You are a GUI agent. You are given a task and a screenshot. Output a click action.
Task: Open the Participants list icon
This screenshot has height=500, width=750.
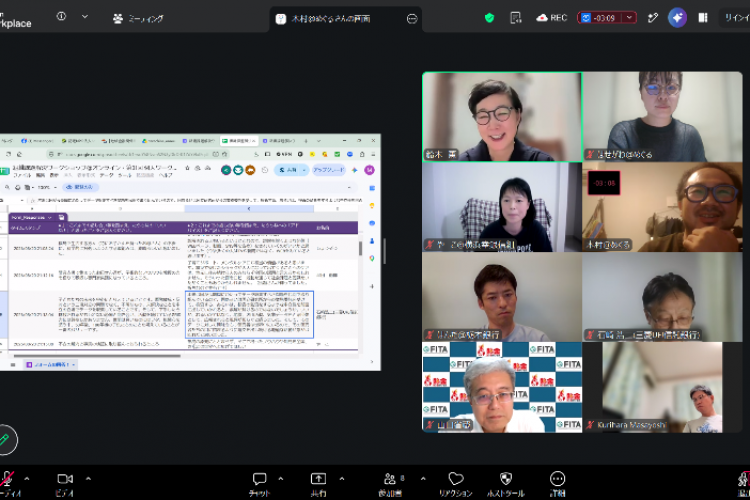(x=390, y=479)
